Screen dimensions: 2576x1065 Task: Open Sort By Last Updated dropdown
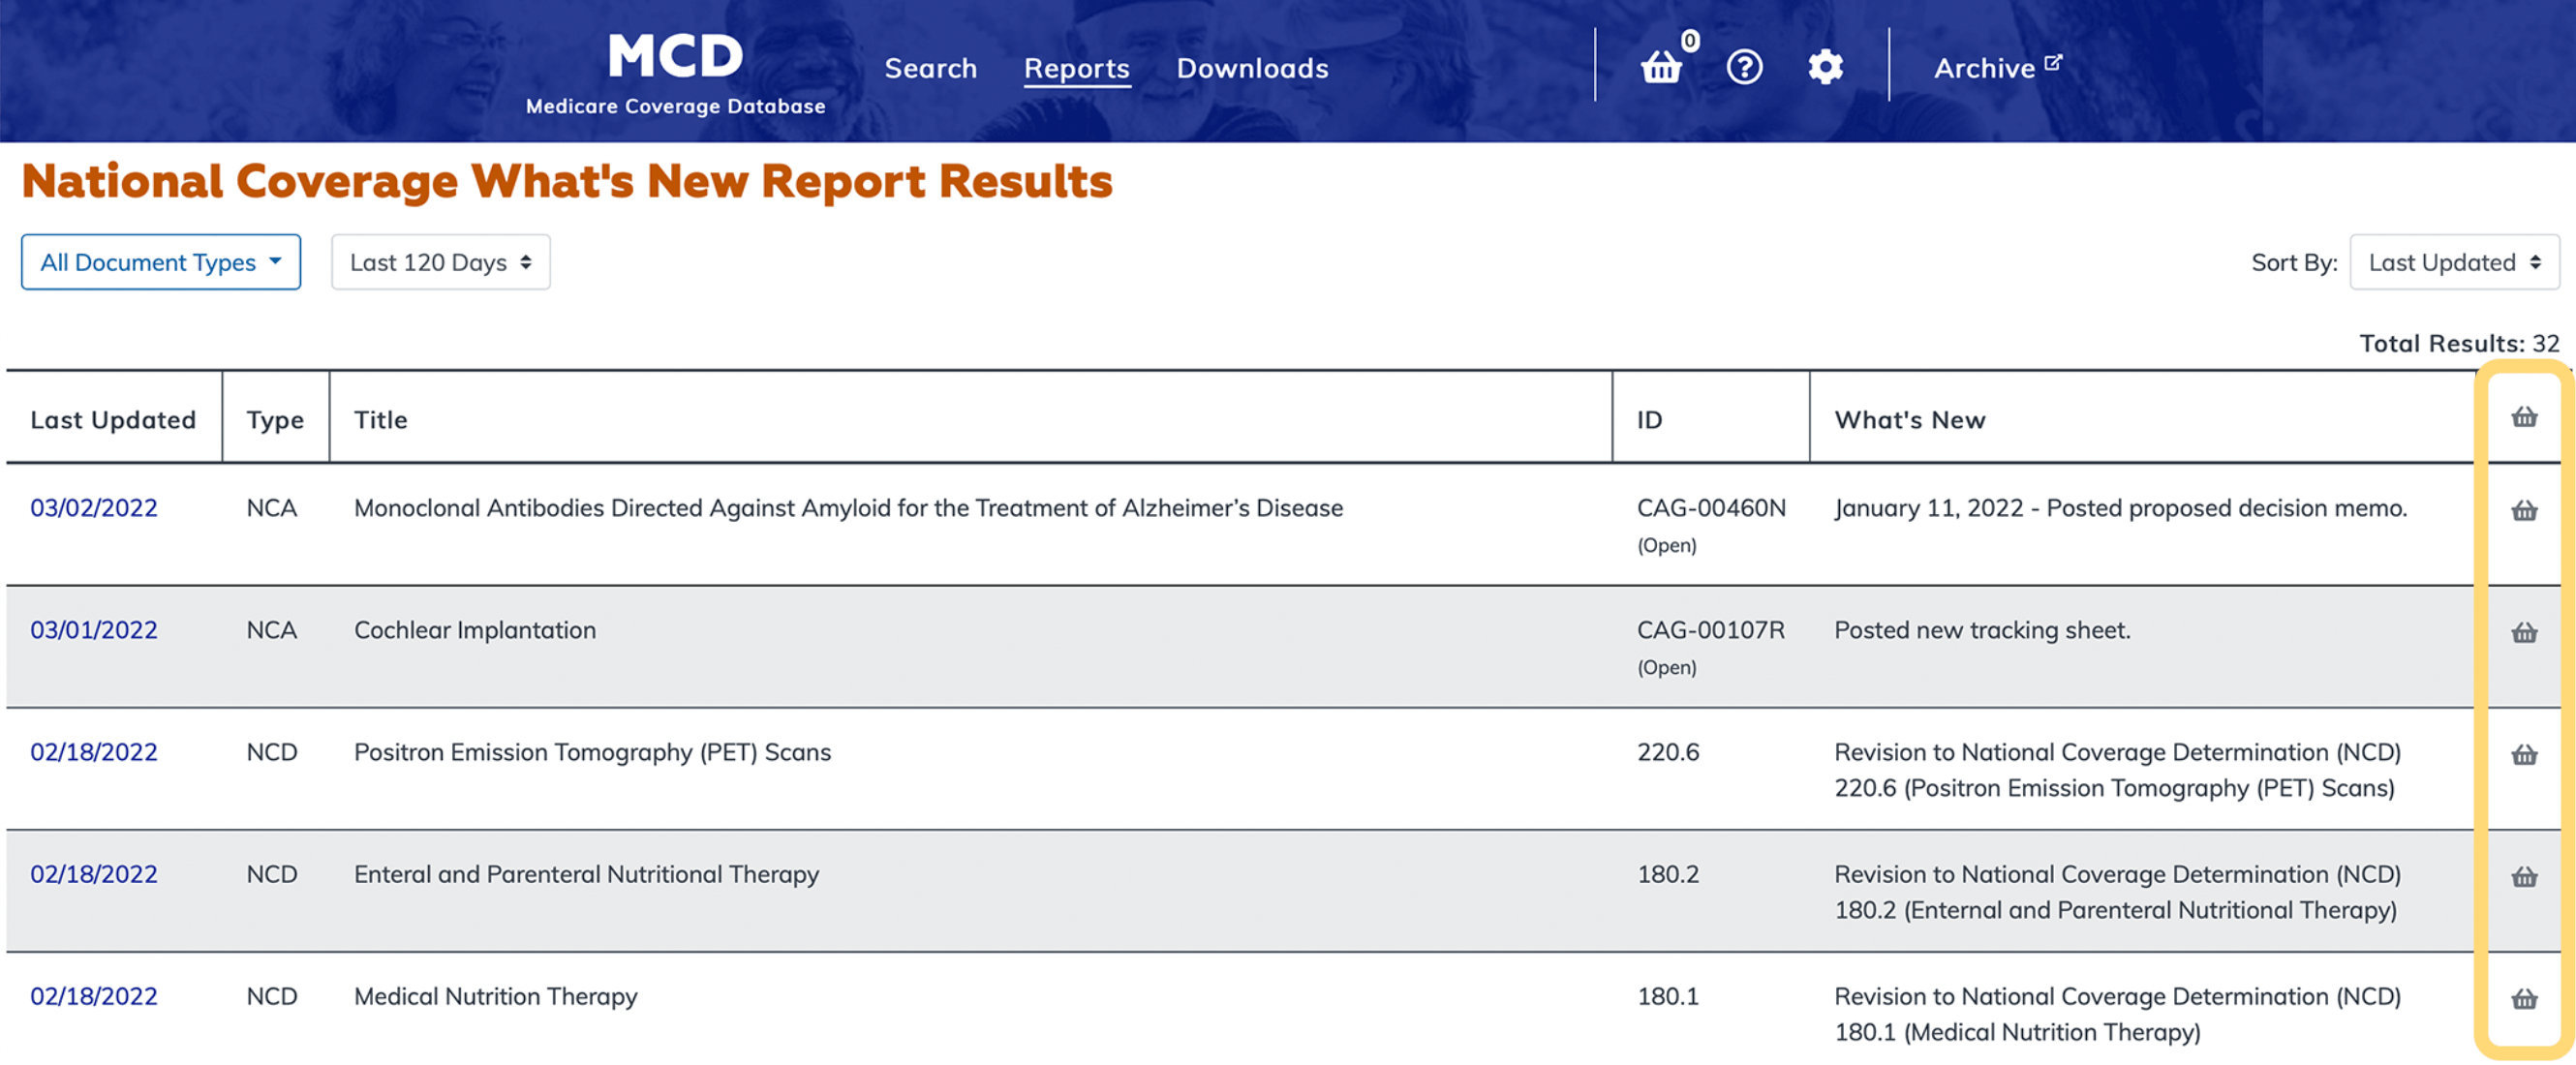pyautogui.click(x=2453, y=262)
